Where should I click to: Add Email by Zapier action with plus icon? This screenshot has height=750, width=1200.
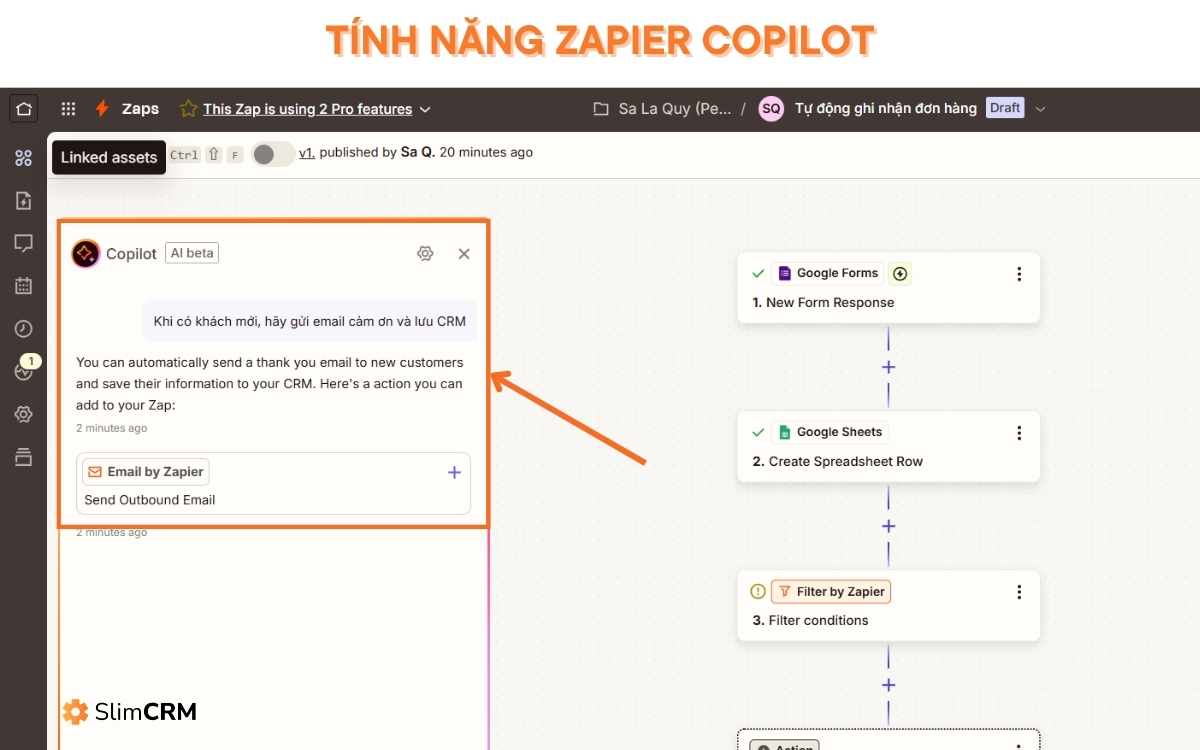[x=454, y=472]
